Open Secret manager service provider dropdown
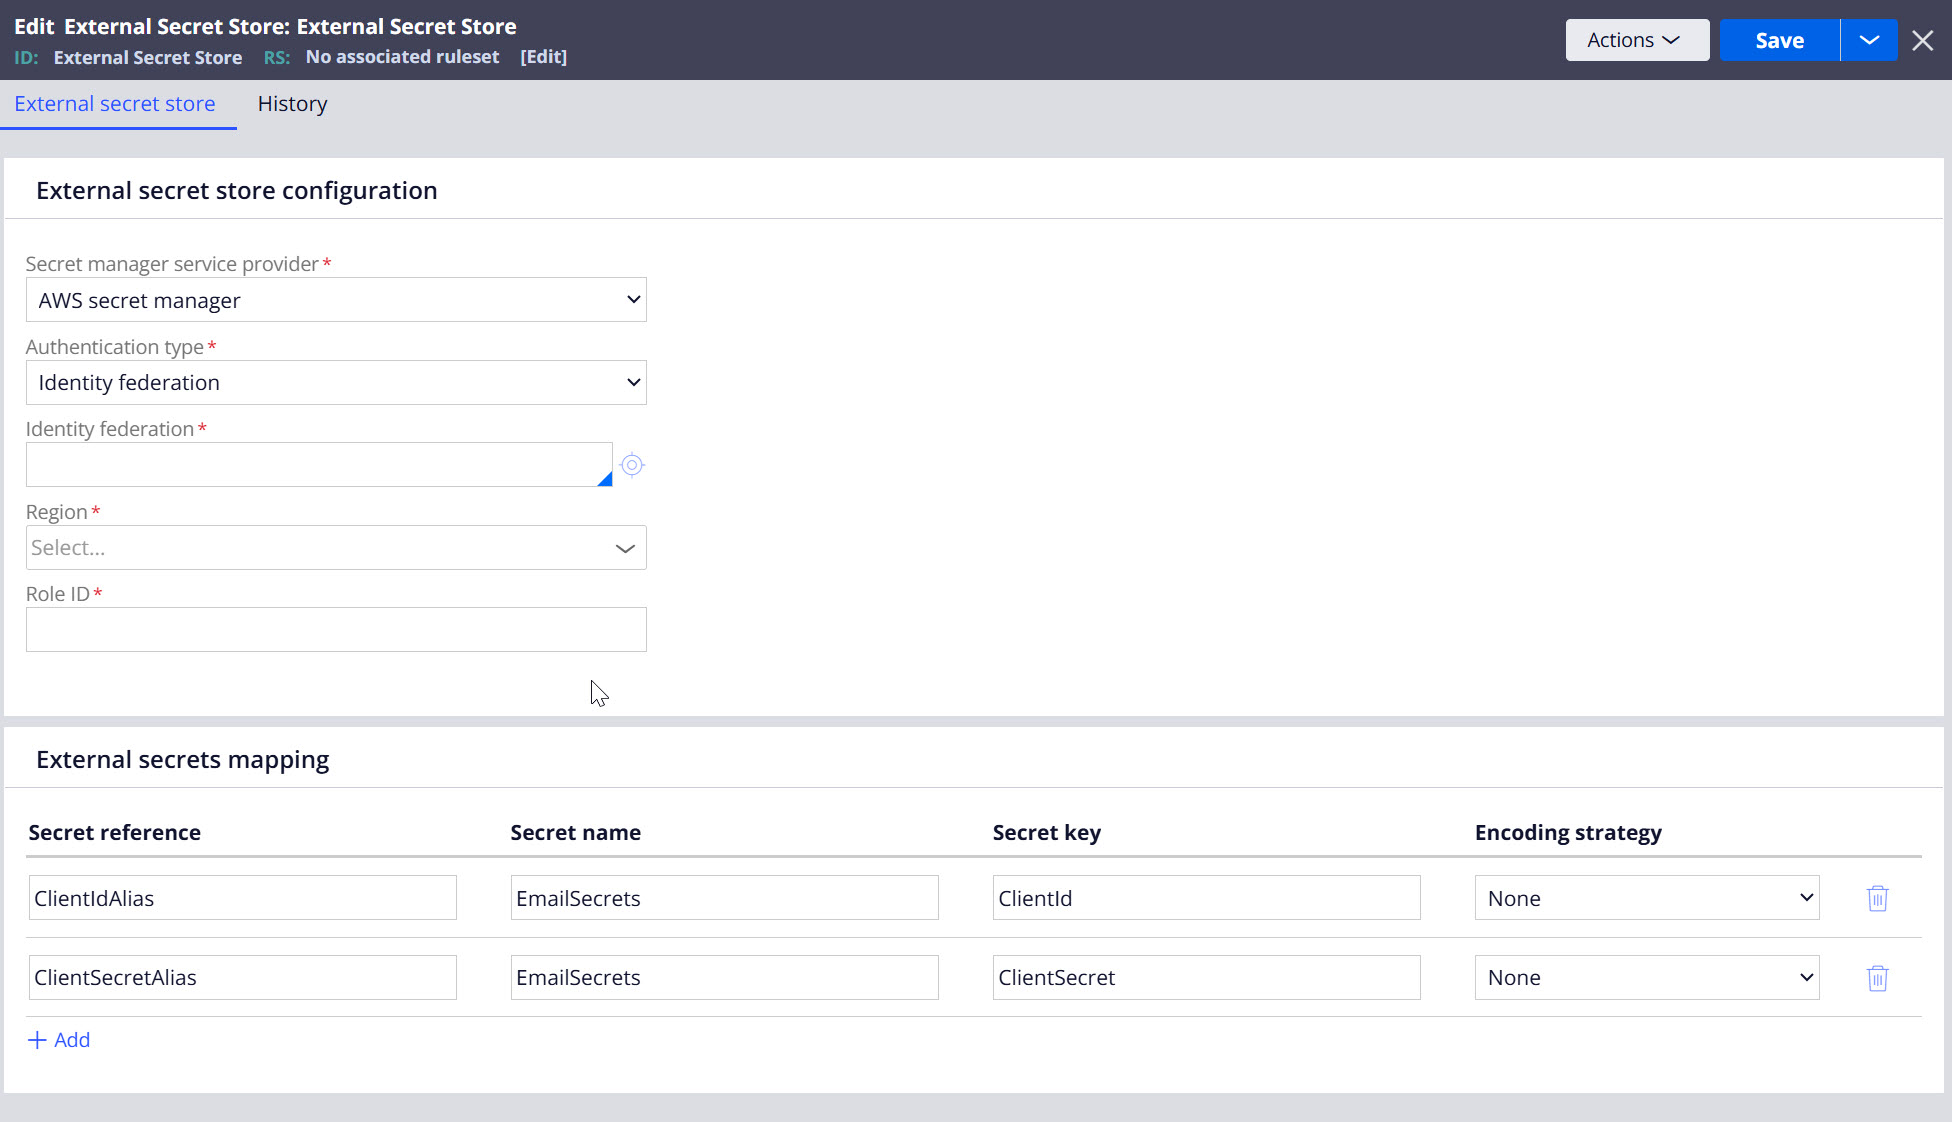Viewport: 1952px width, 1122px height. [336, 300]
